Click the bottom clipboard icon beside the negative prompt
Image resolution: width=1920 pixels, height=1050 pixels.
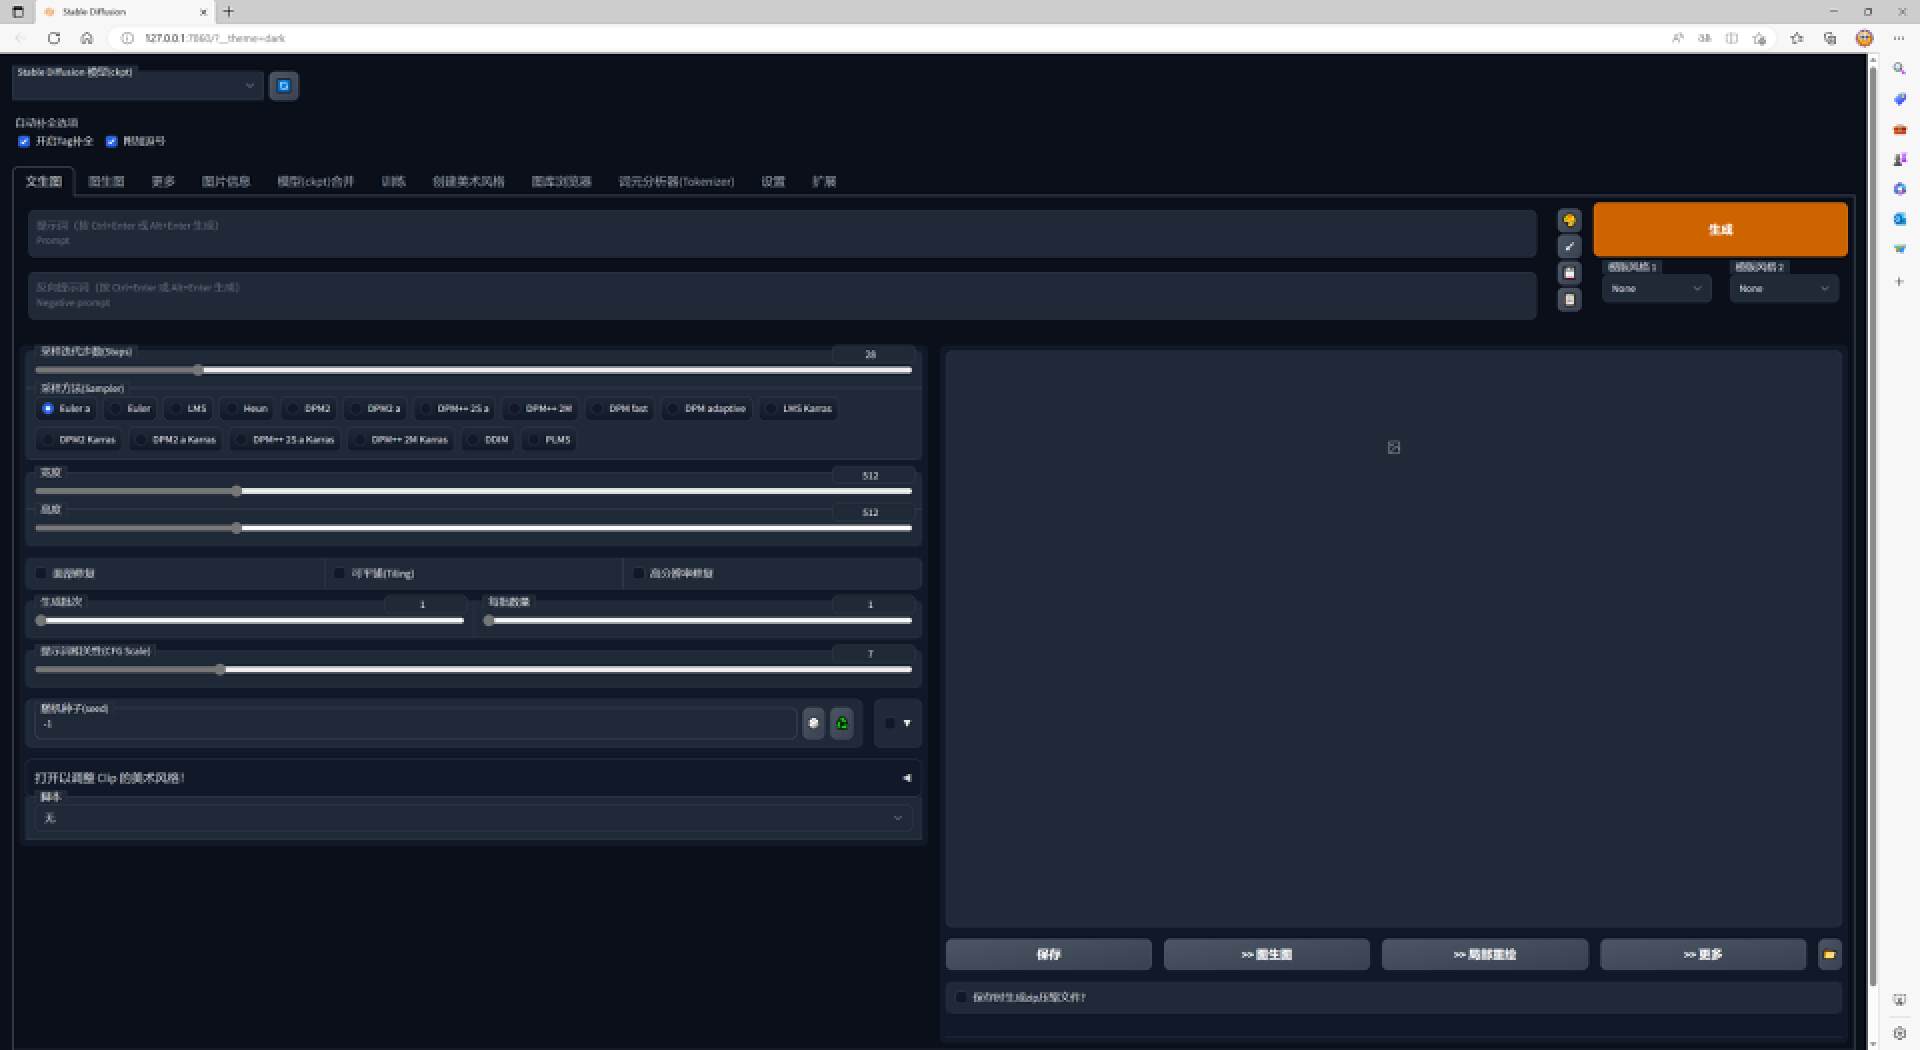(x=1569, y=299)
